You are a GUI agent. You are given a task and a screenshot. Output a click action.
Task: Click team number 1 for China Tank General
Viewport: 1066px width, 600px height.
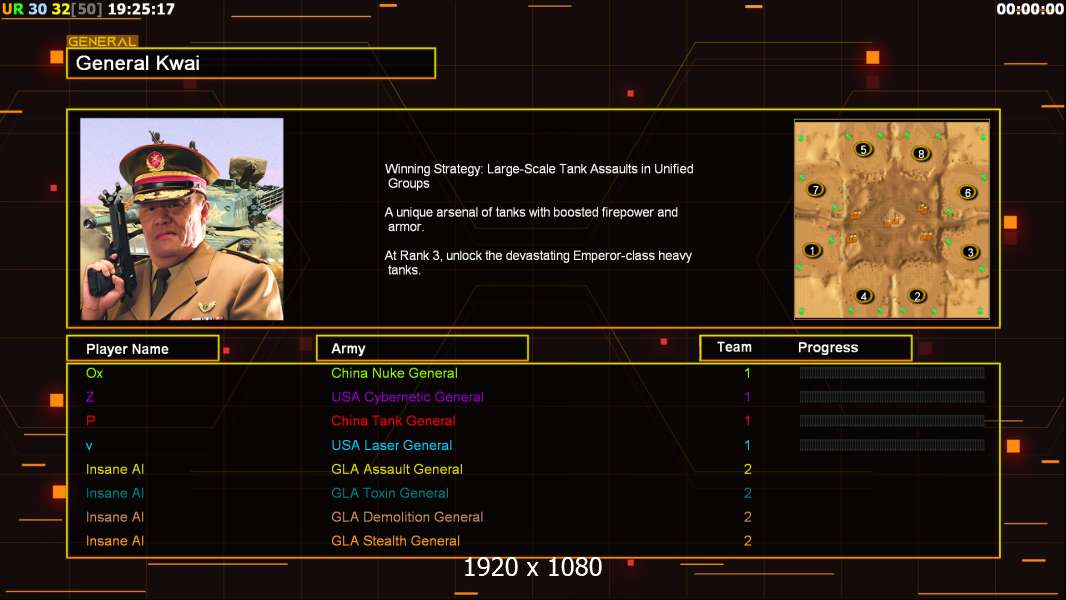747,421
